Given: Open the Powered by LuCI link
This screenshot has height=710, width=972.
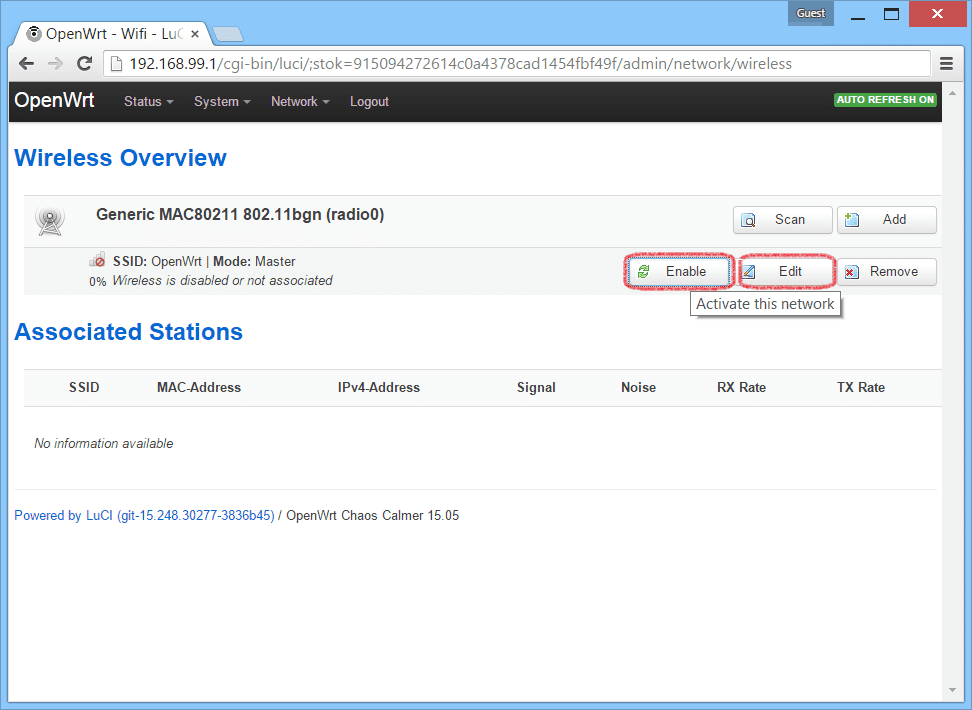Looking at the screenshot, I should [143, 516].
